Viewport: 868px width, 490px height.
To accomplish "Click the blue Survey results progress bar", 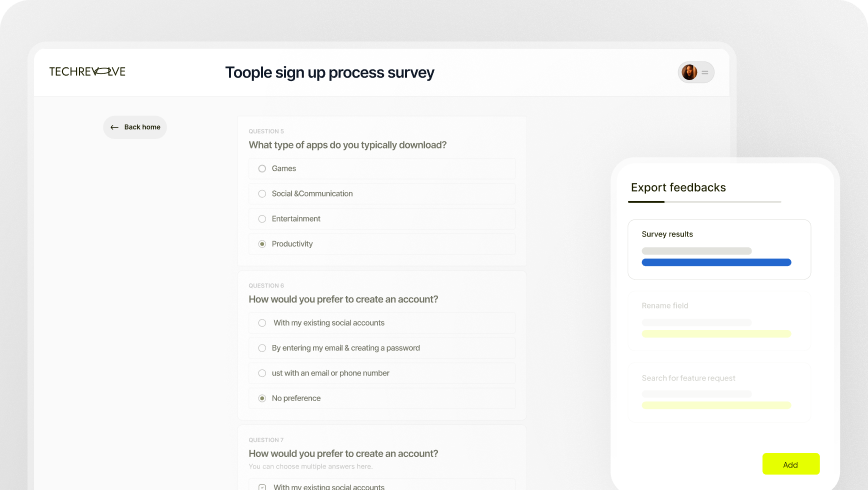I will click(x=716, y=262).
